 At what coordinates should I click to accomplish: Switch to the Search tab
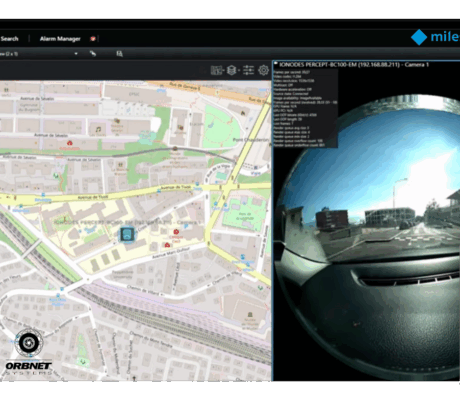point(9,39)
